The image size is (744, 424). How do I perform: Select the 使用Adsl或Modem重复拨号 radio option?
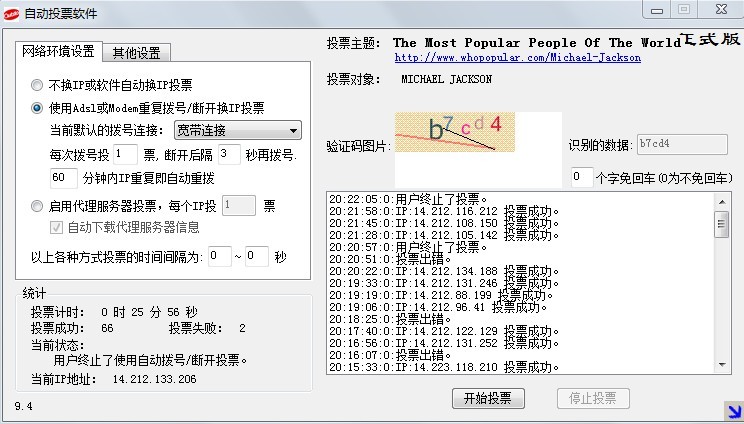click(38, 108)
